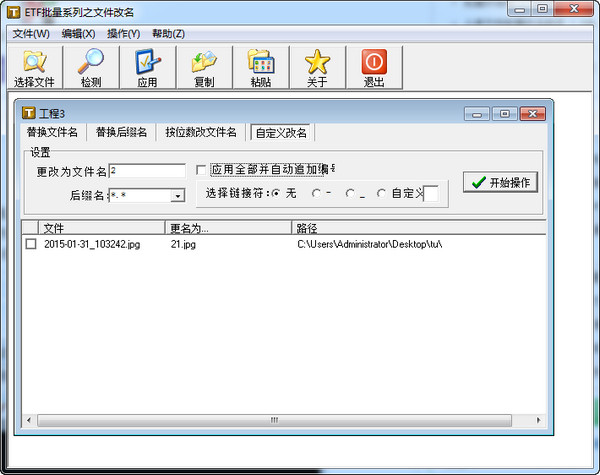The width and height of the screenshot is (600, 475).
Task: Select the 无 connector radio button
Action: [277, 193]
